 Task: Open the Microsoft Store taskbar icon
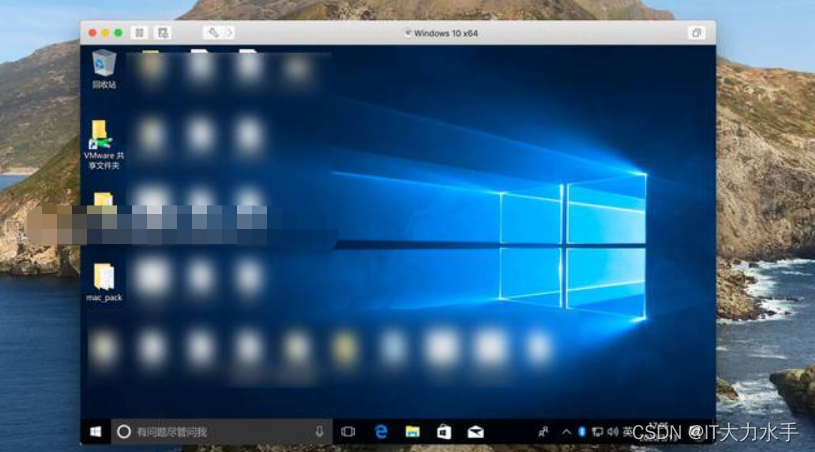coord(444,432)
